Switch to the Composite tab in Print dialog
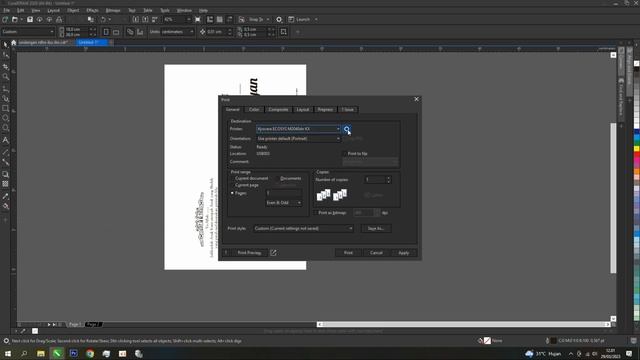The height and width of the screenshot is (360, 640). (x=278, y=109)
